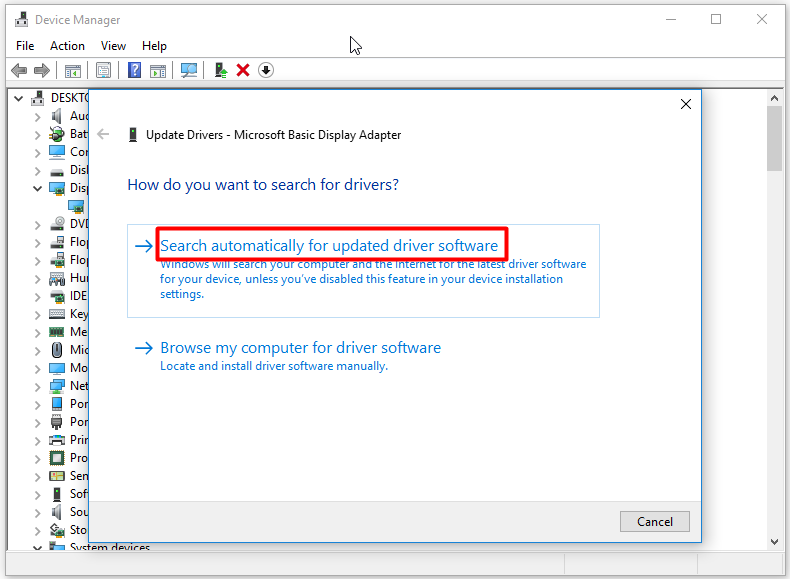The image size is (790, 579).
Task: Select the processor icon in 'Pro' row
Action: (57, 458)
